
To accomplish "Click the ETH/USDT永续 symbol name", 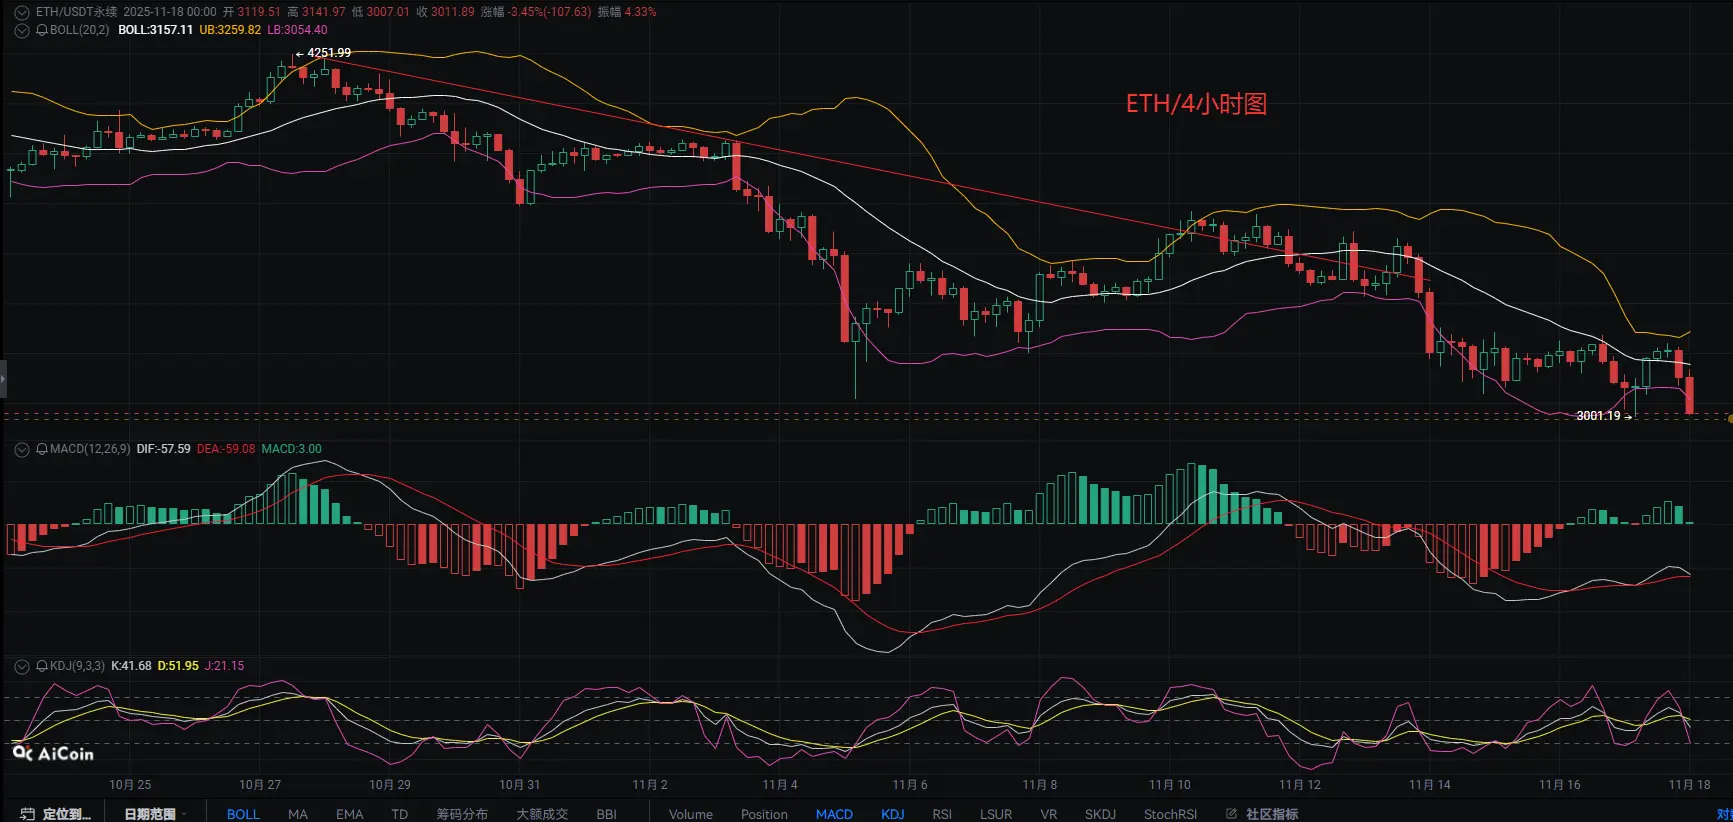I will tap(77, 12).
